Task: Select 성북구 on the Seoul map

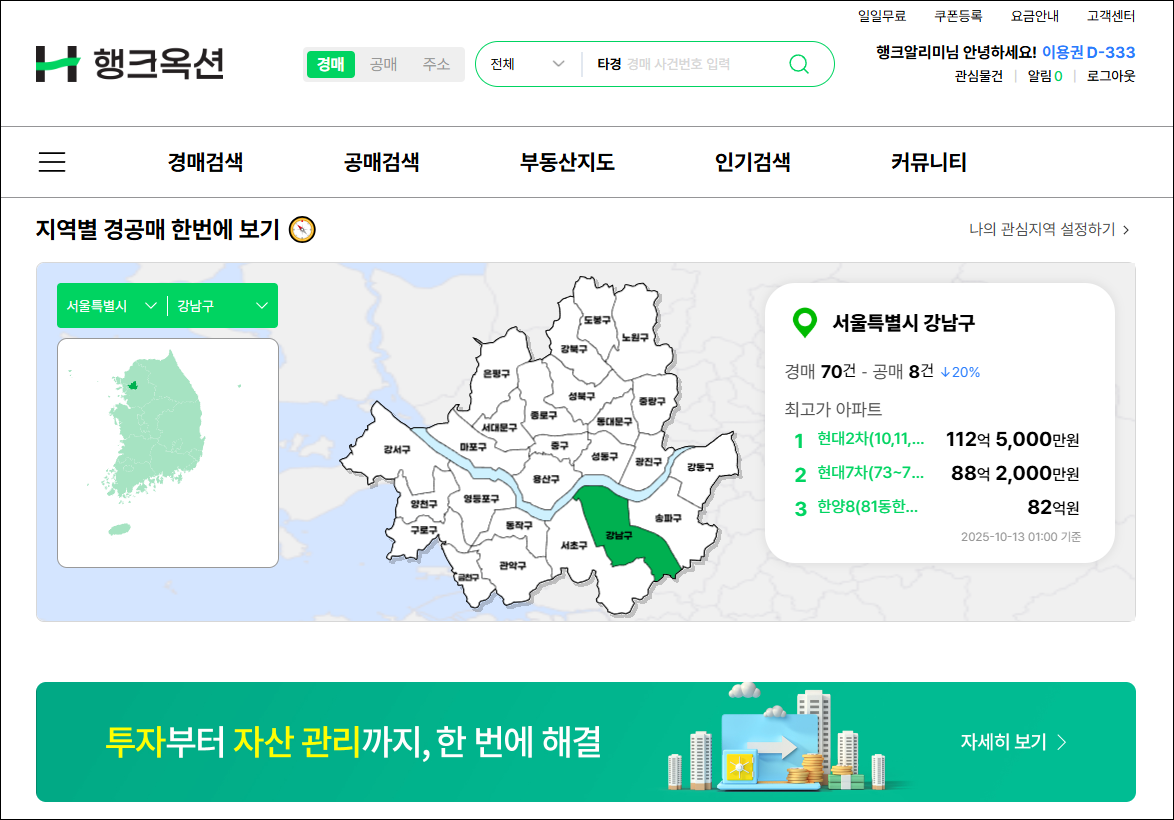Action: click(582, 395)
